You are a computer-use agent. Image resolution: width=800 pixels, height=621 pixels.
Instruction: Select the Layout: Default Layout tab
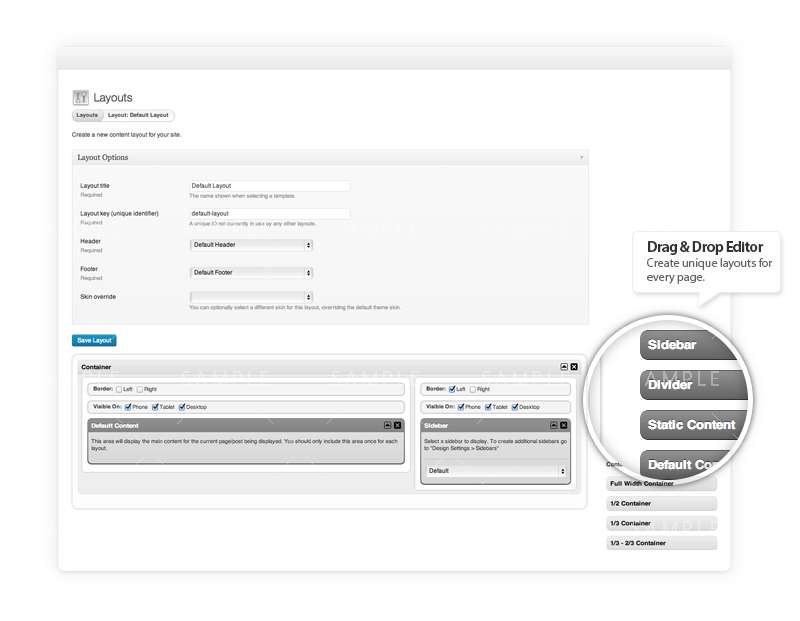(138, 116)
